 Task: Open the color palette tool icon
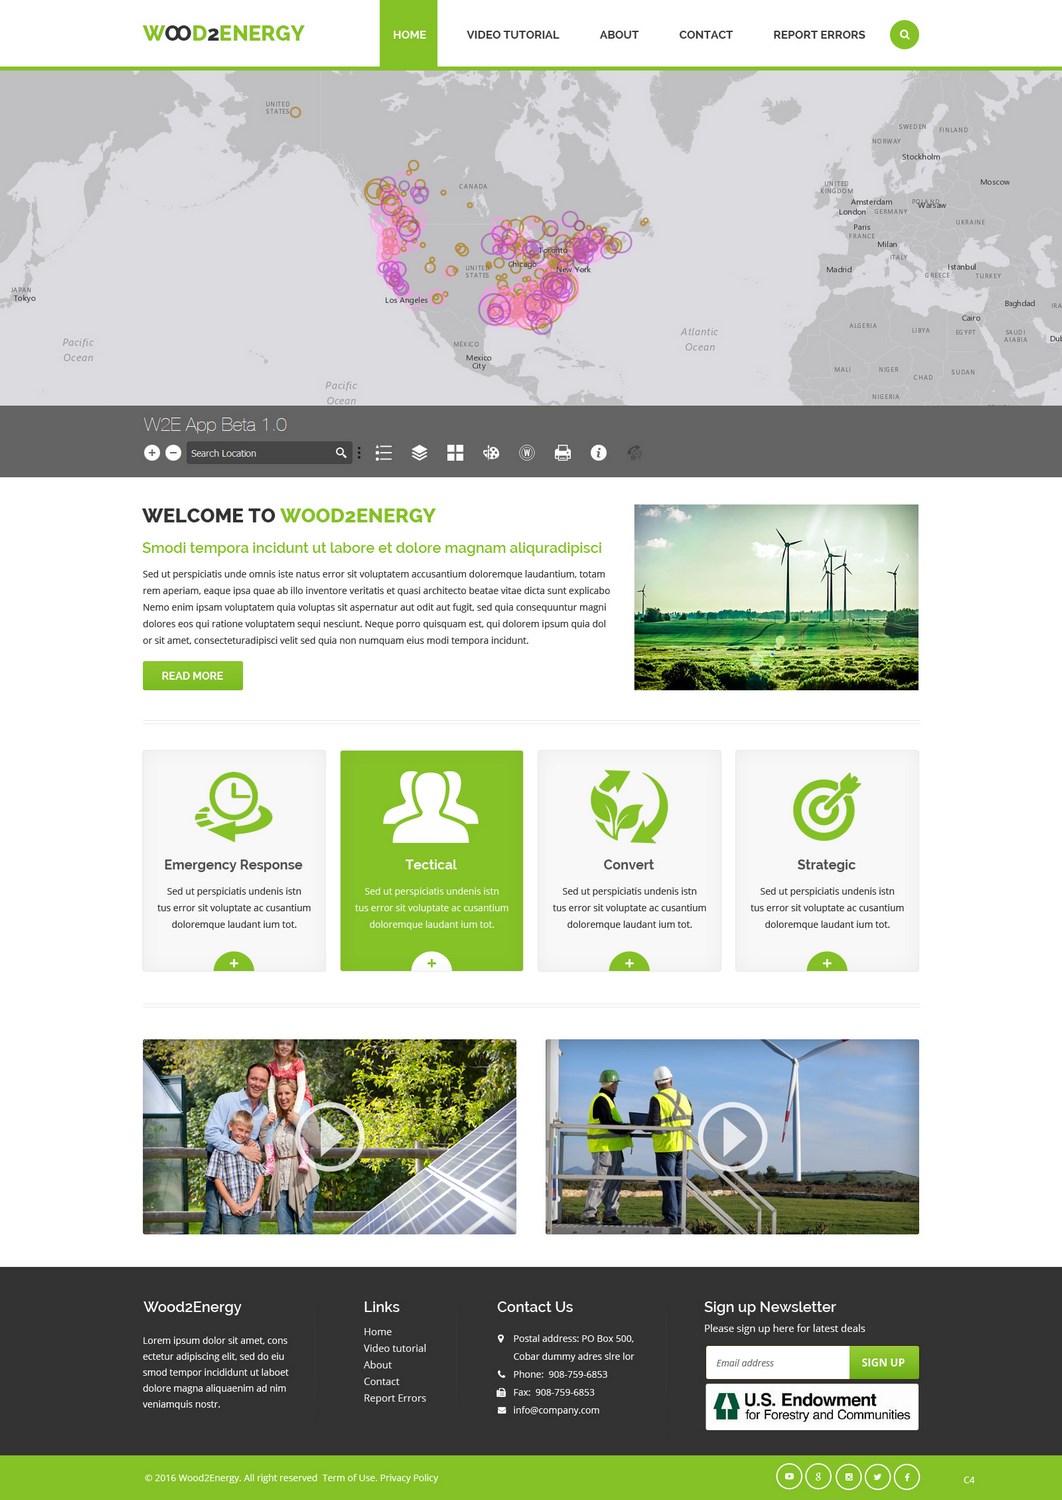click(491, 453)
